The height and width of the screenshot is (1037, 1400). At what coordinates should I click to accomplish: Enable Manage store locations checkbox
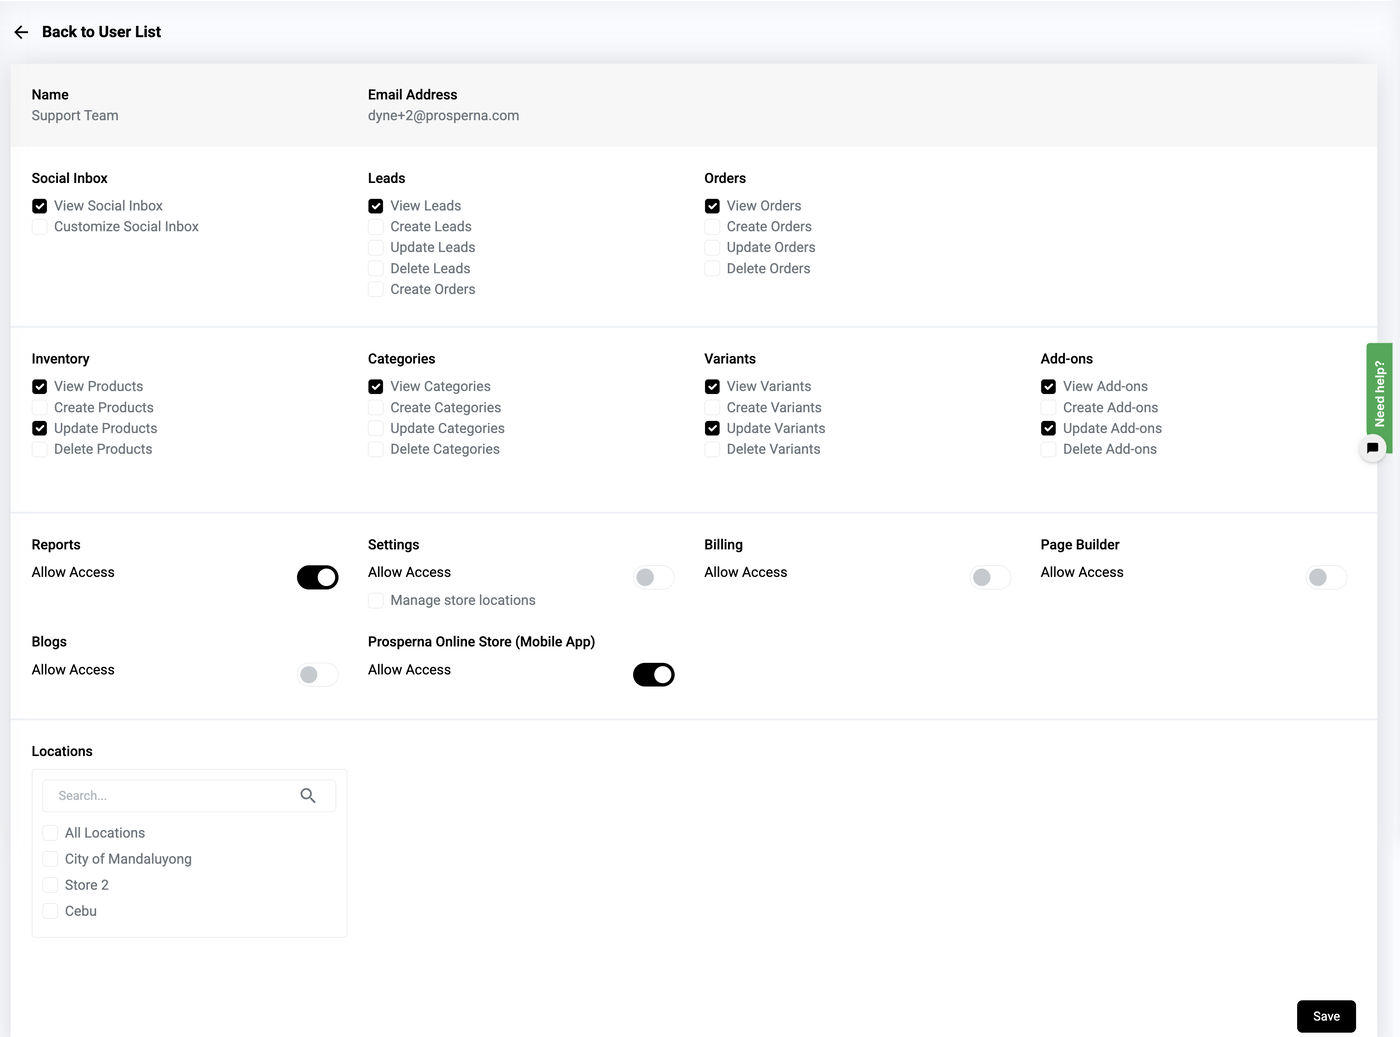376,601
